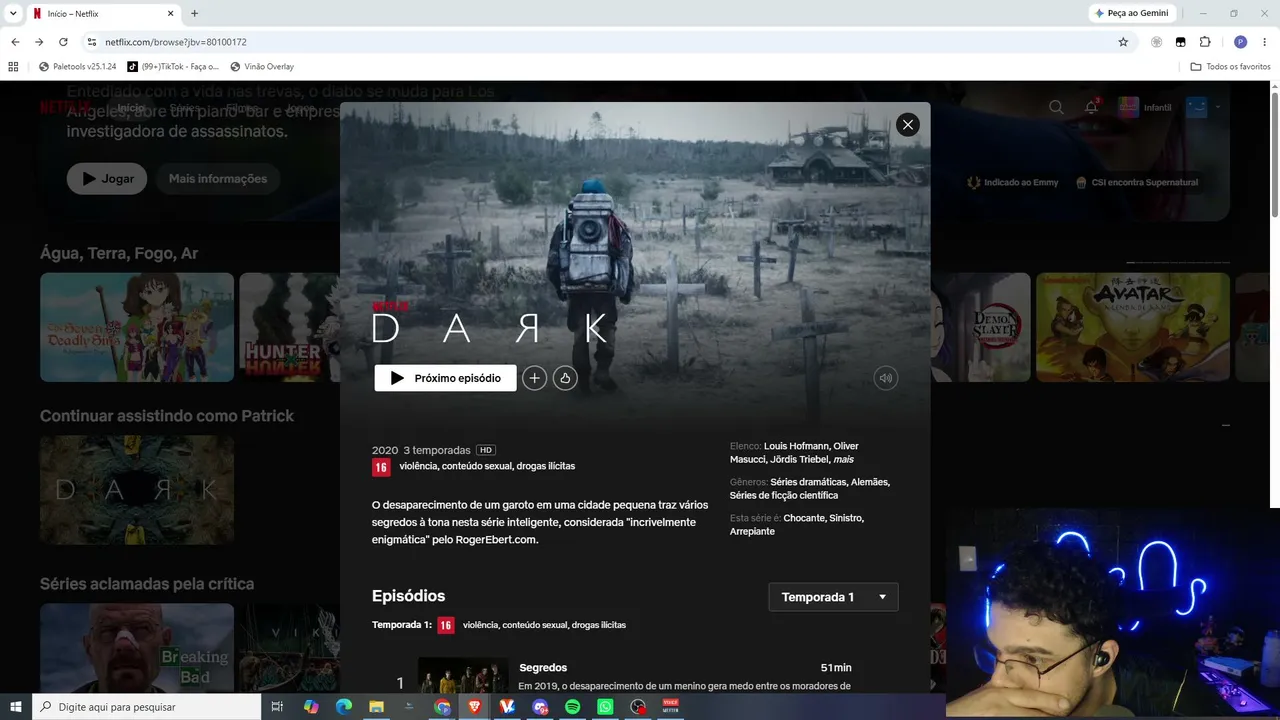Open Voicemeeter from taskbar

coord(671,707)
